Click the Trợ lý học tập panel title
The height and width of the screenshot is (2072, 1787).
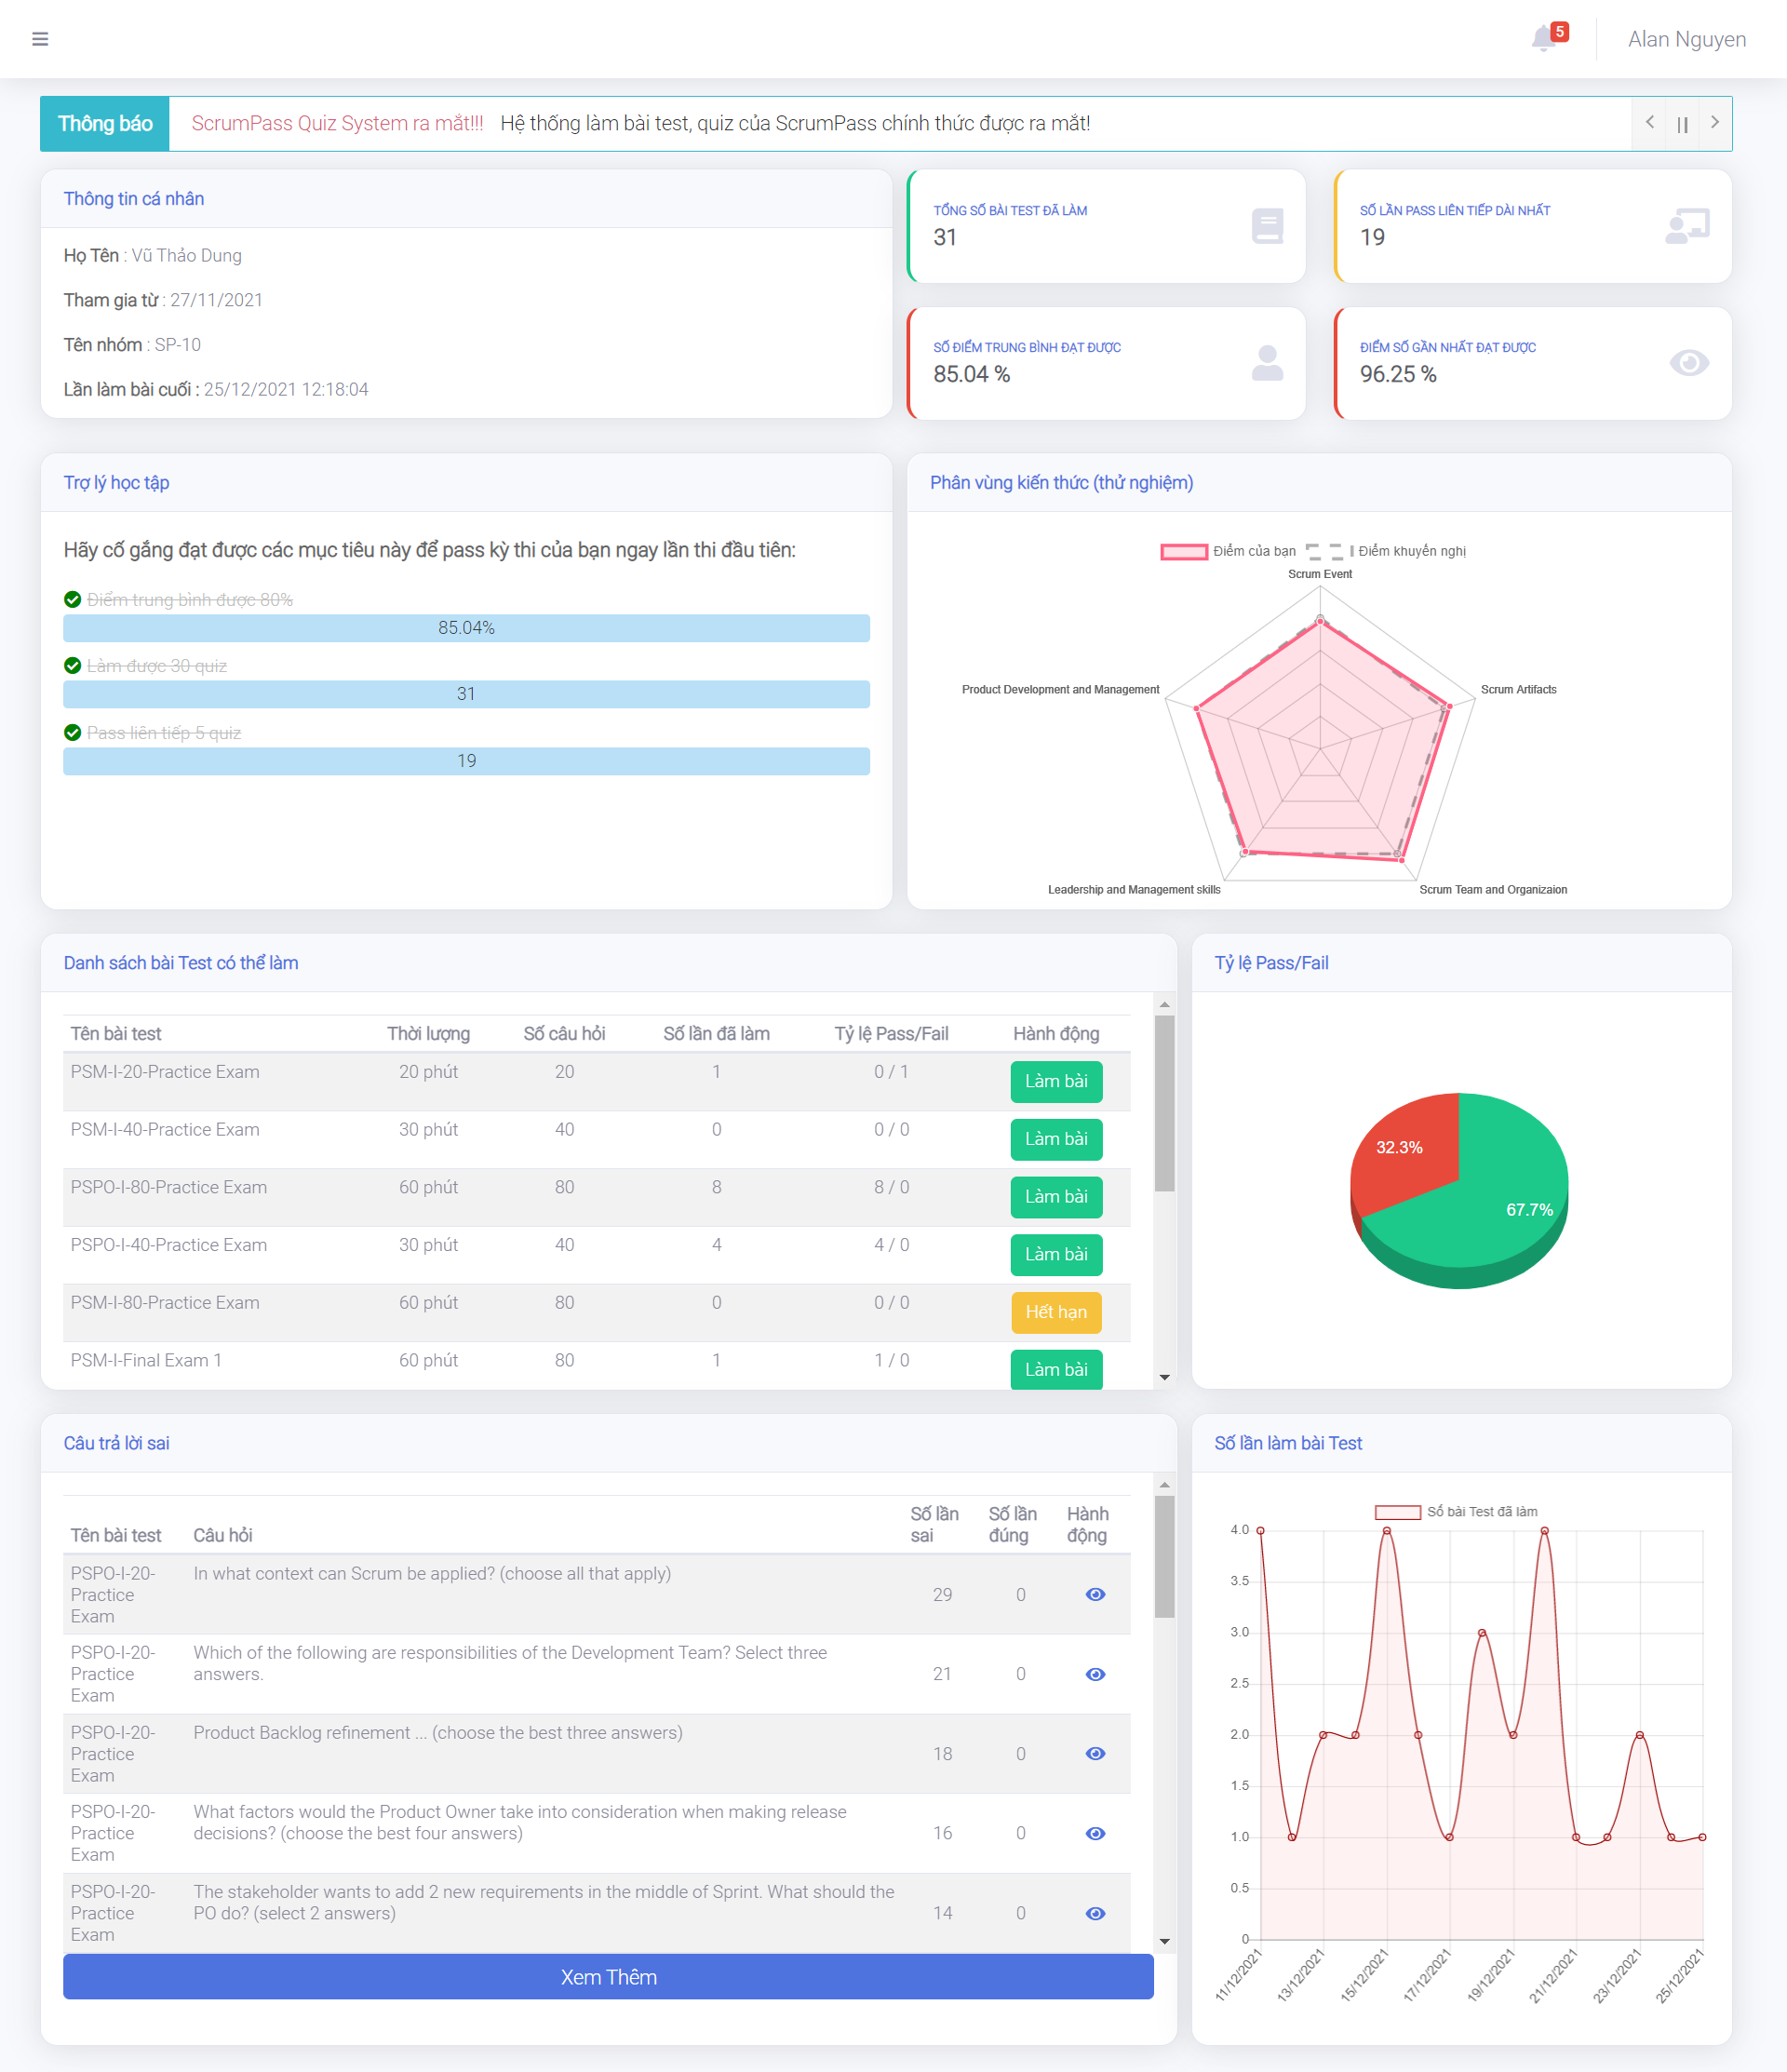[116, 483]
